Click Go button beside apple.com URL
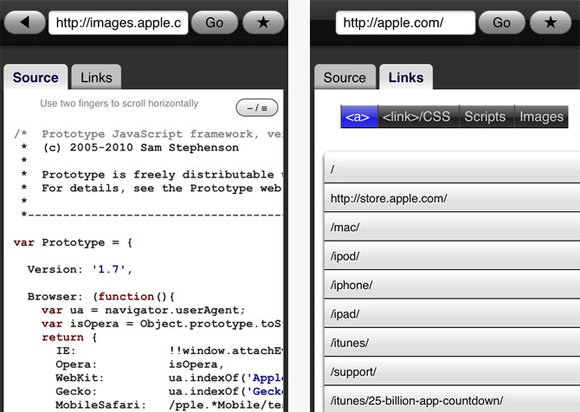Viewport: 580px width, 412px height. click(x=502, y=23)
